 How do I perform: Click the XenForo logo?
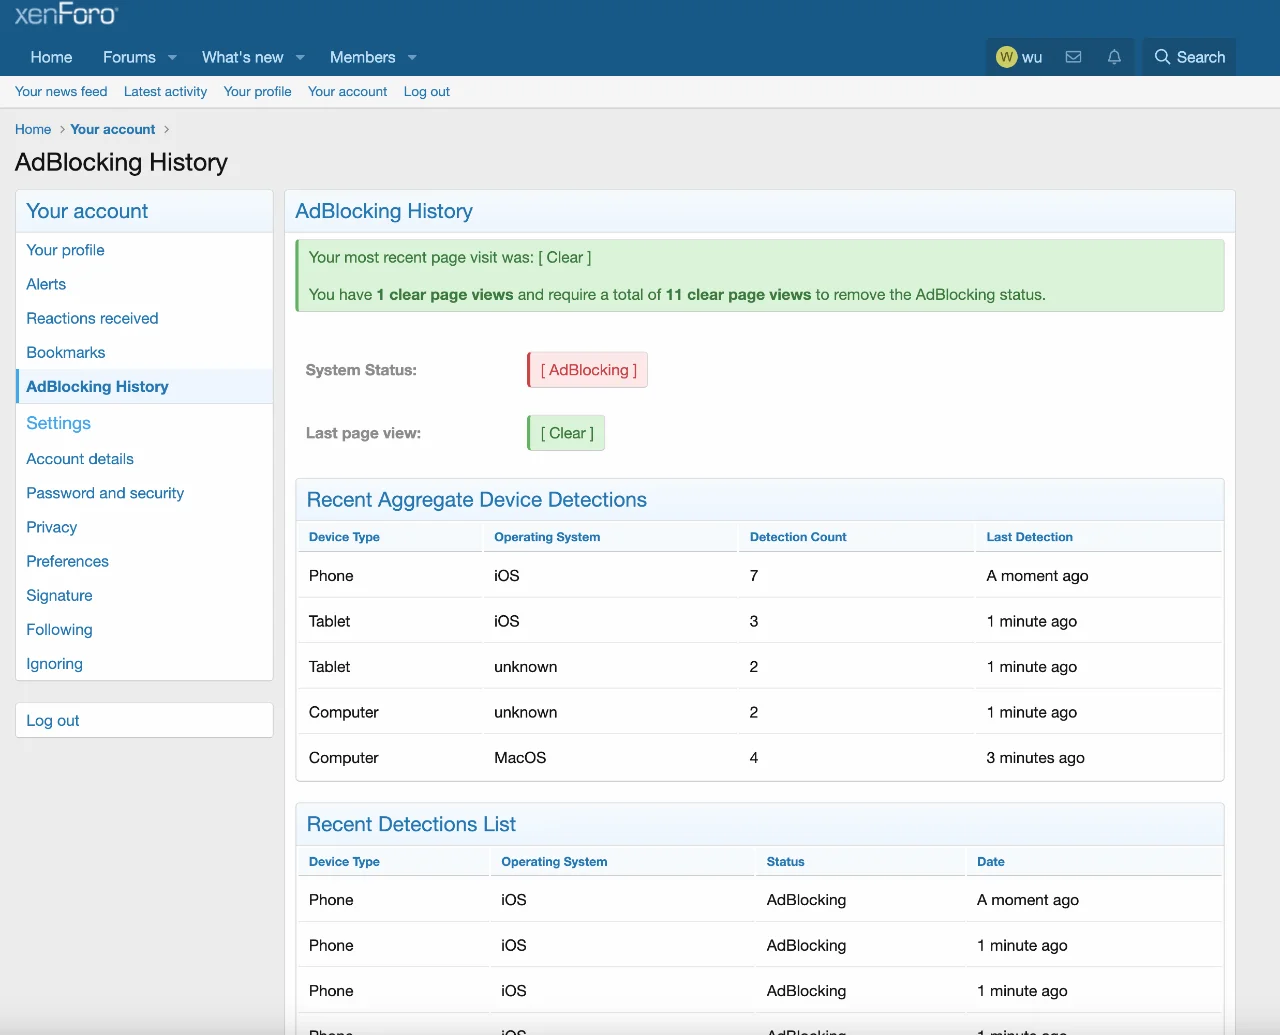pyautogui.click(x=66, y=14)
